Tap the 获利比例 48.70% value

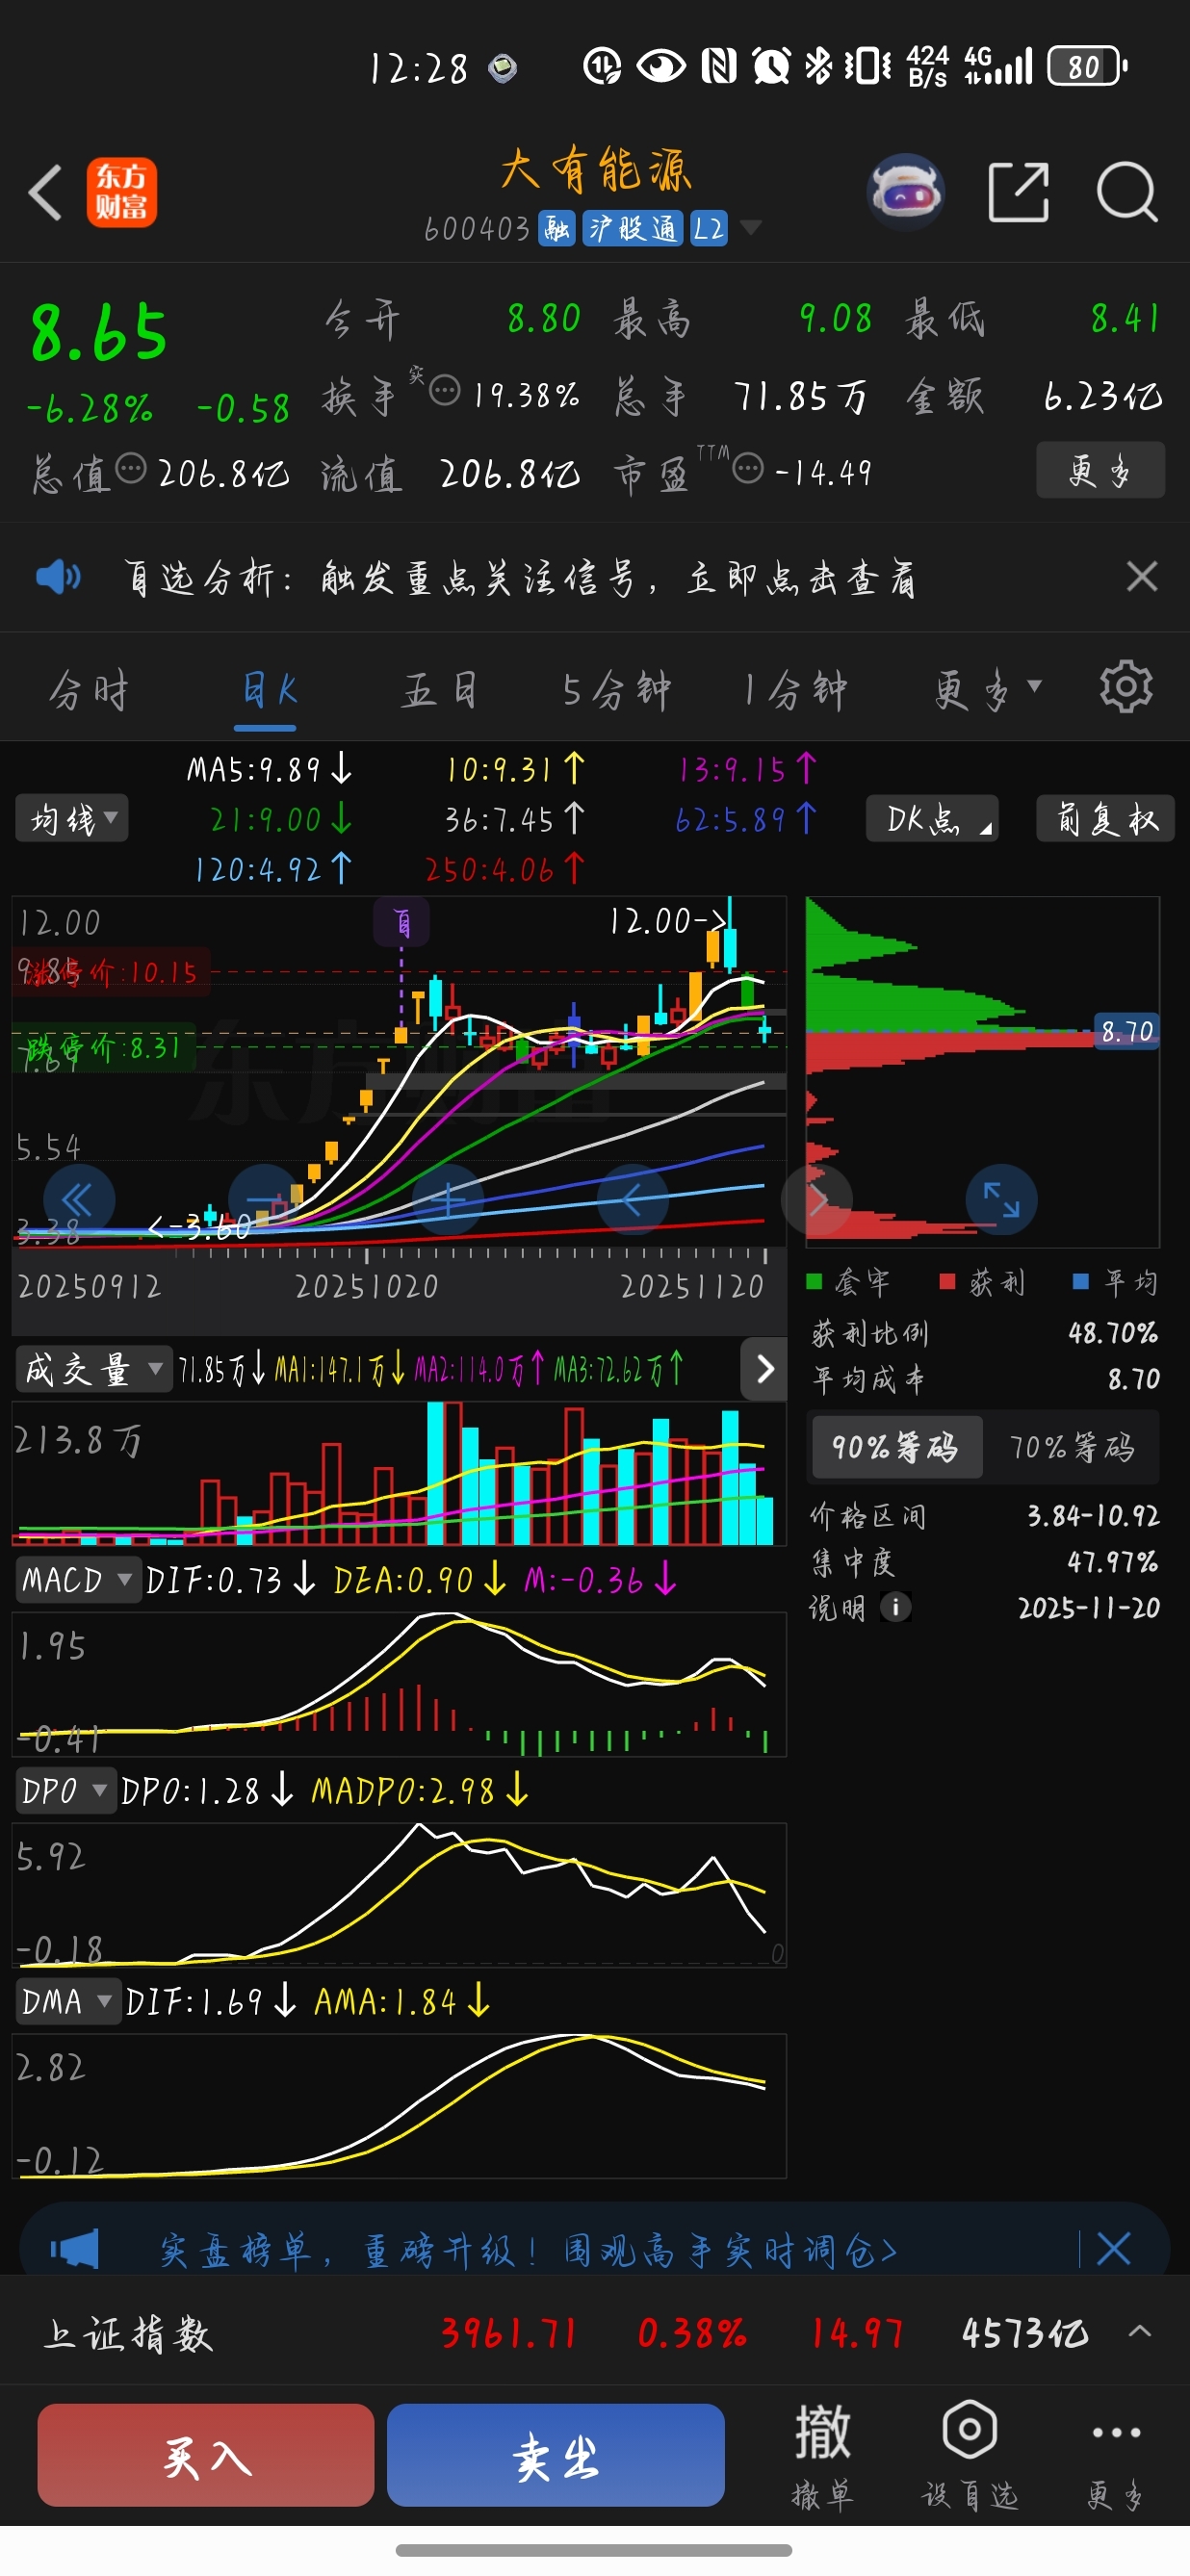tap(1112, 1333)
